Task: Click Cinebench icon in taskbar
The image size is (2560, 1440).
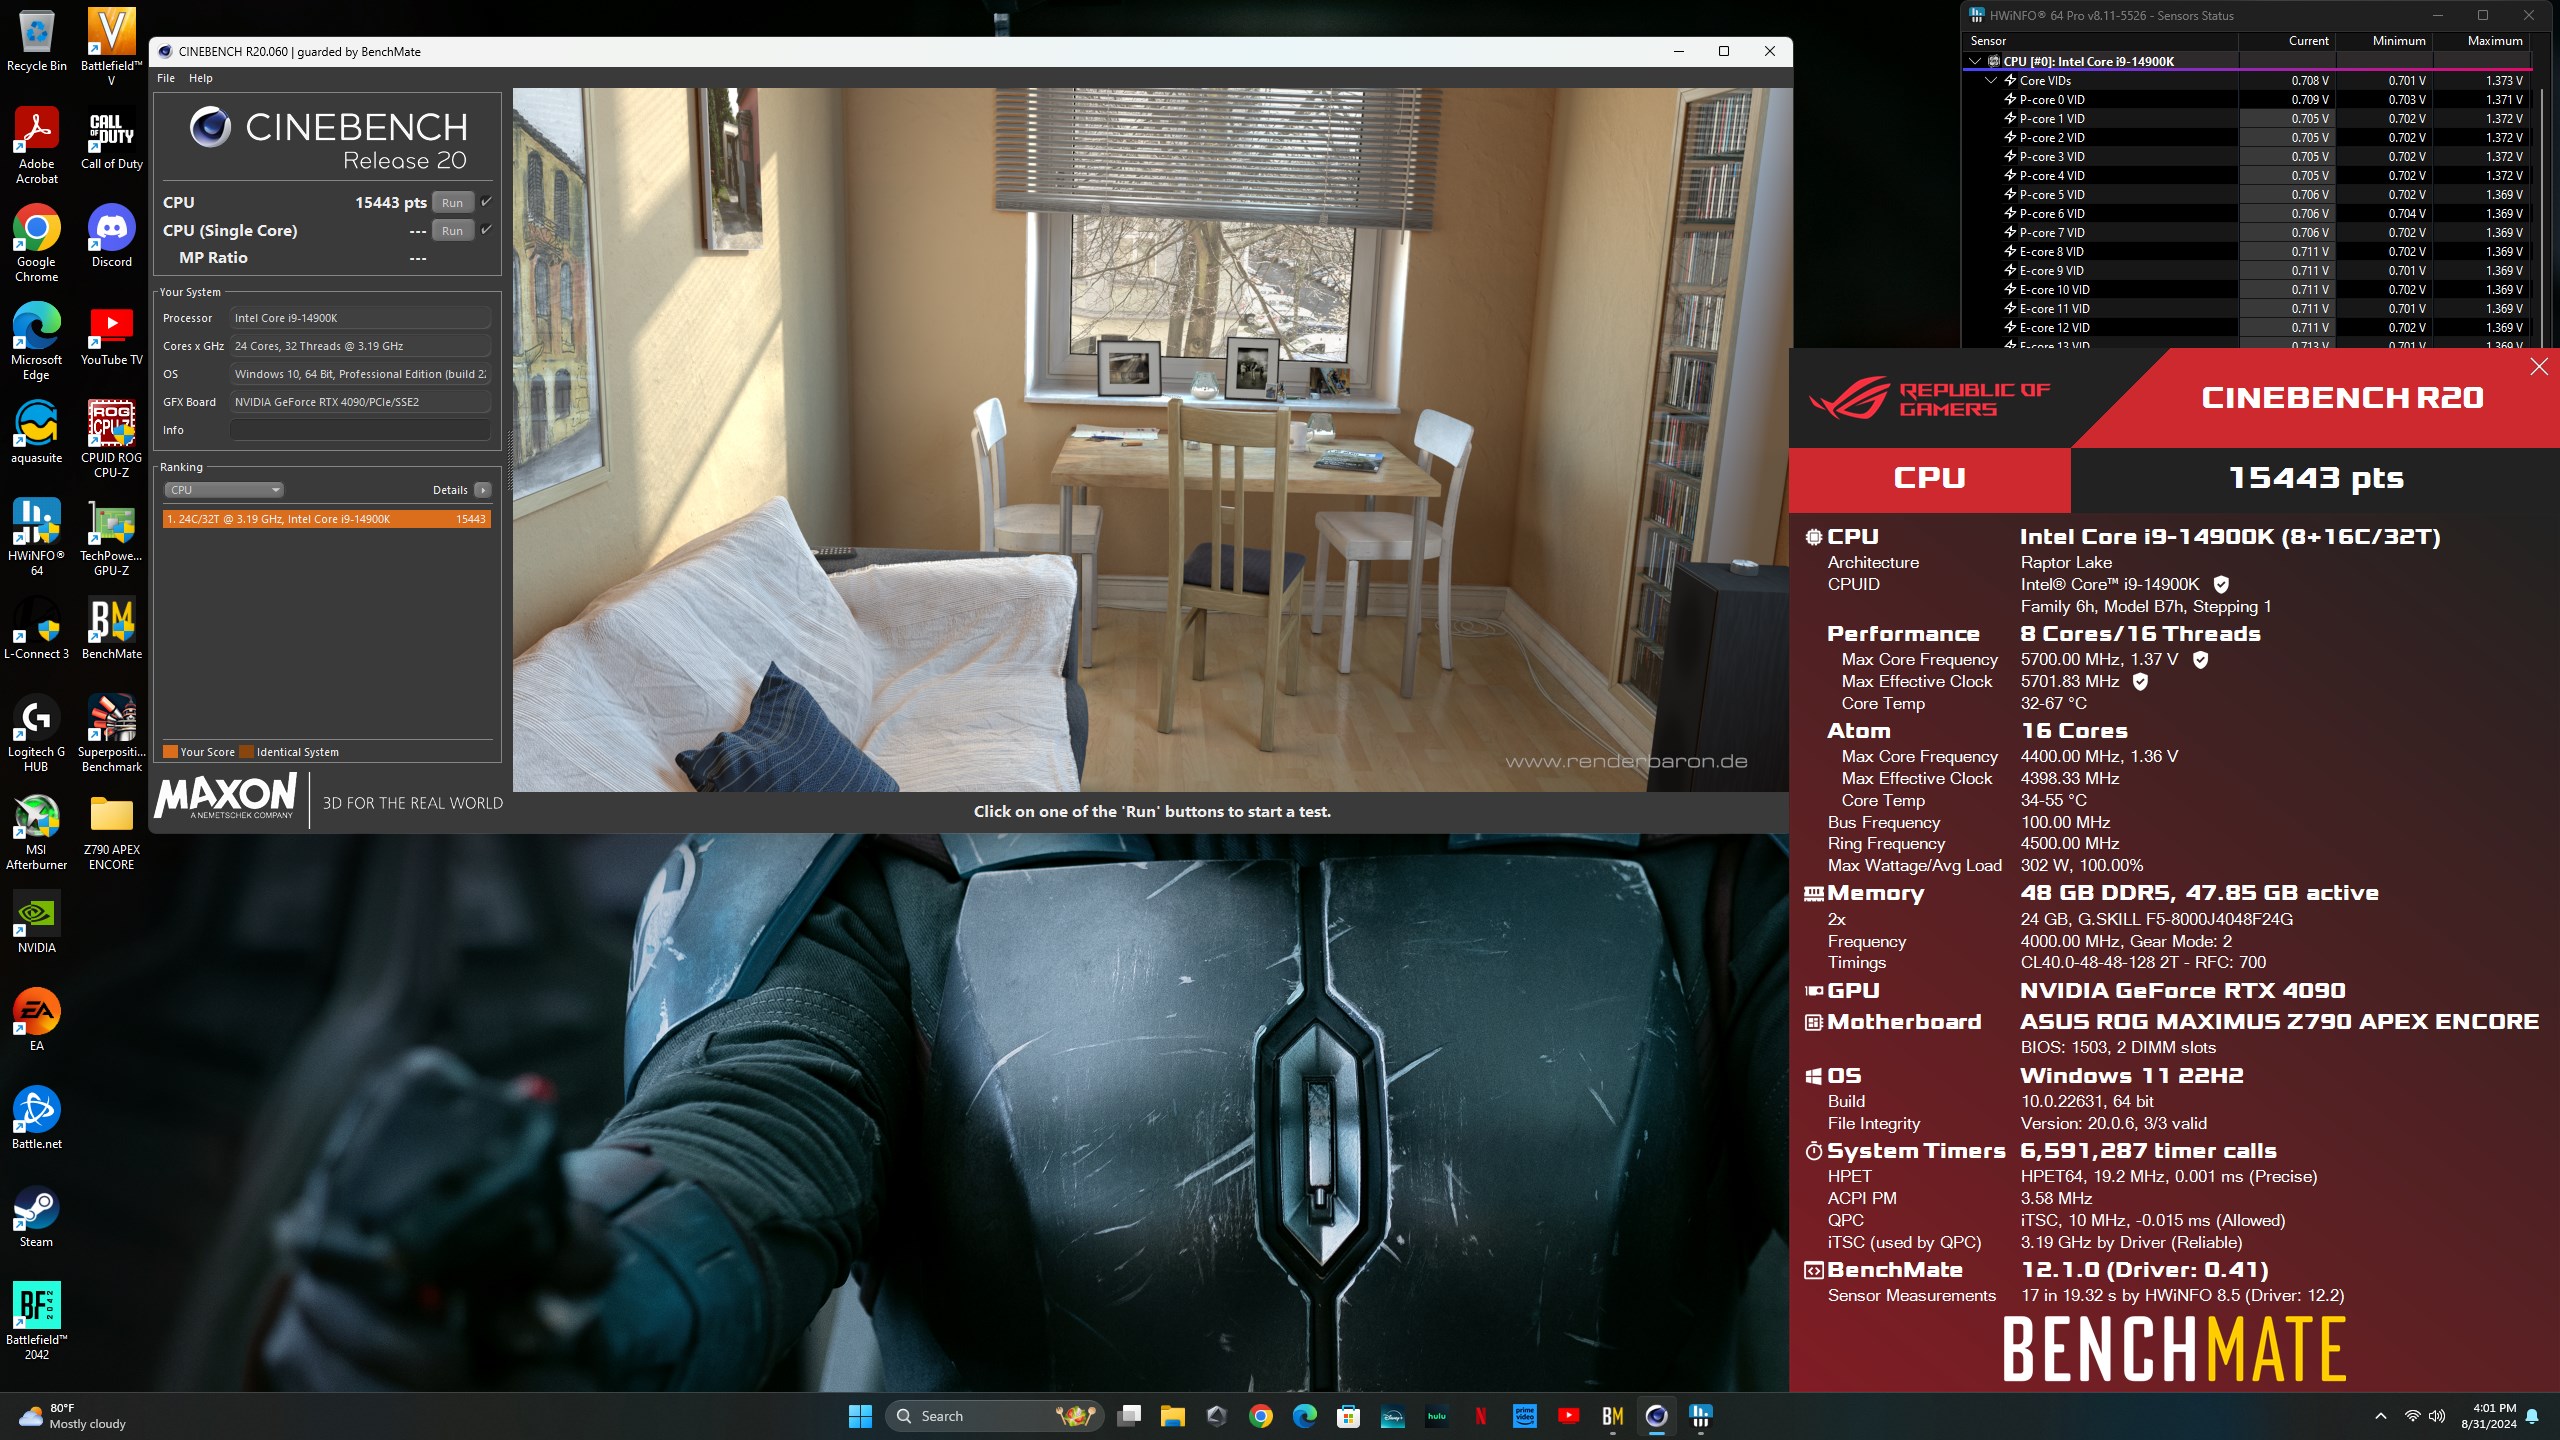Action: [x=1656, y=1416]
